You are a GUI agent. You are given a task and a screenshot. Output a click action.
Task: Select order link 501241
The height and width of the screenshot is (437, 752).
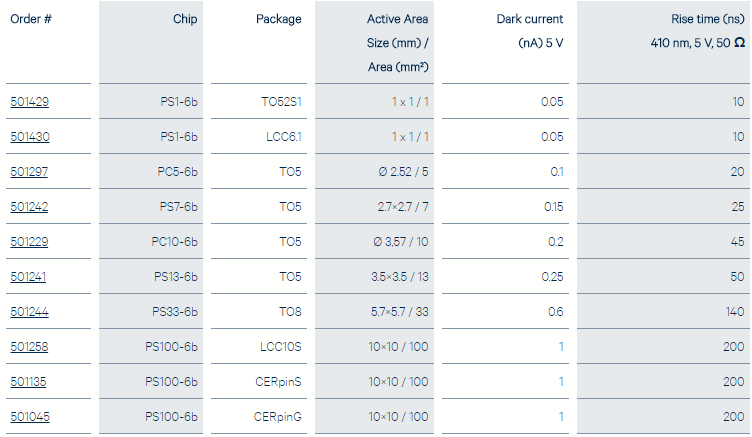point(28,277)
